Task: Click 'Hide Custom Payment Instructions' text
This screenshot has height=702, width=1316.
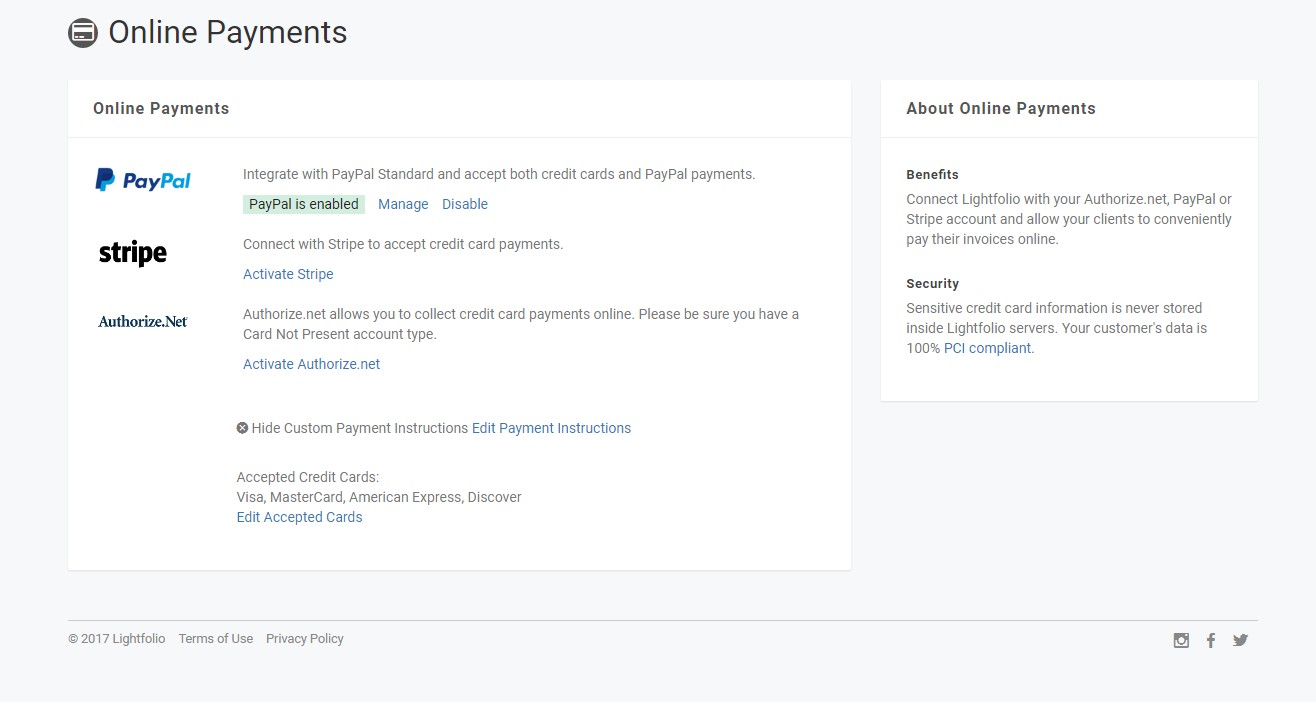Action: (360, 428)
